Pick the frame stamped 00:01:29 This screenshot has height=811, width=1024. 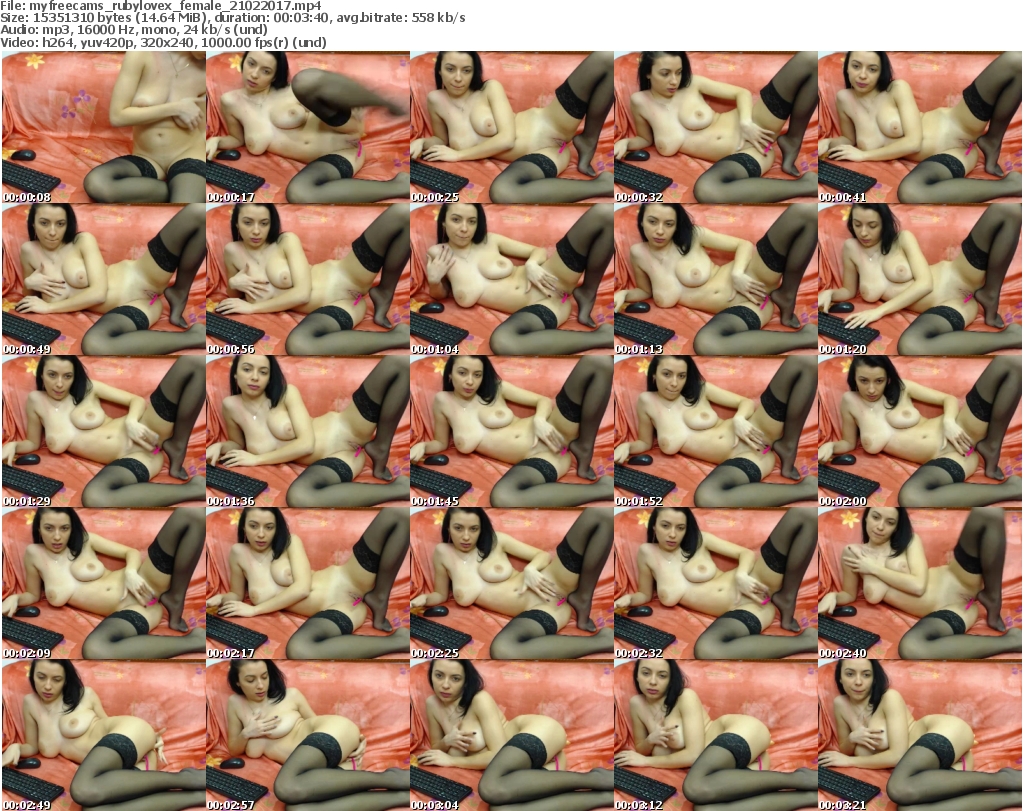104,432
